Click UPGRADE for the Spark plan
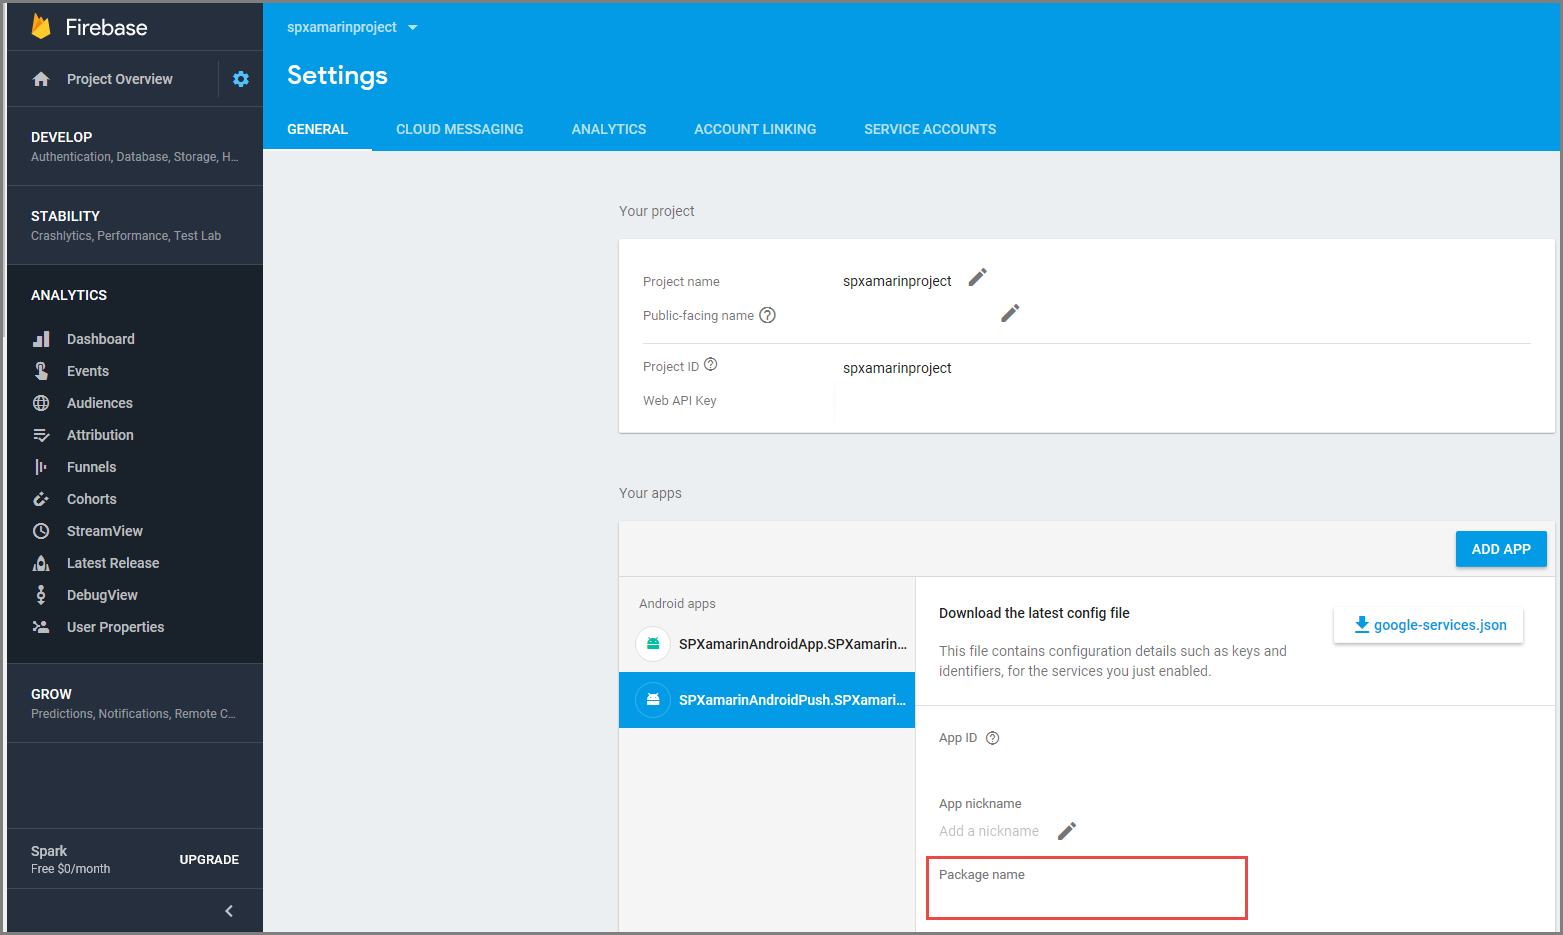The width and height of the screenshot is (1563, 935). [x=209, y=860]
